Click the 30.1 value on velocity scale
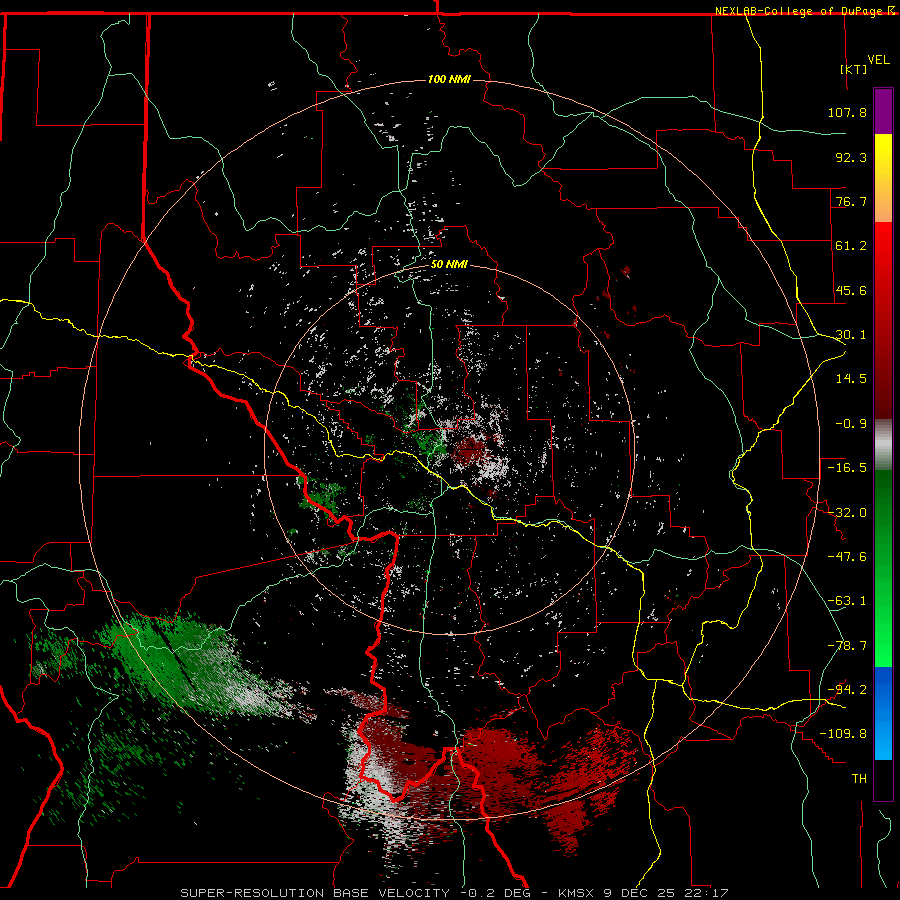Screen dimensions: 900x900 [x=851, y=335]
